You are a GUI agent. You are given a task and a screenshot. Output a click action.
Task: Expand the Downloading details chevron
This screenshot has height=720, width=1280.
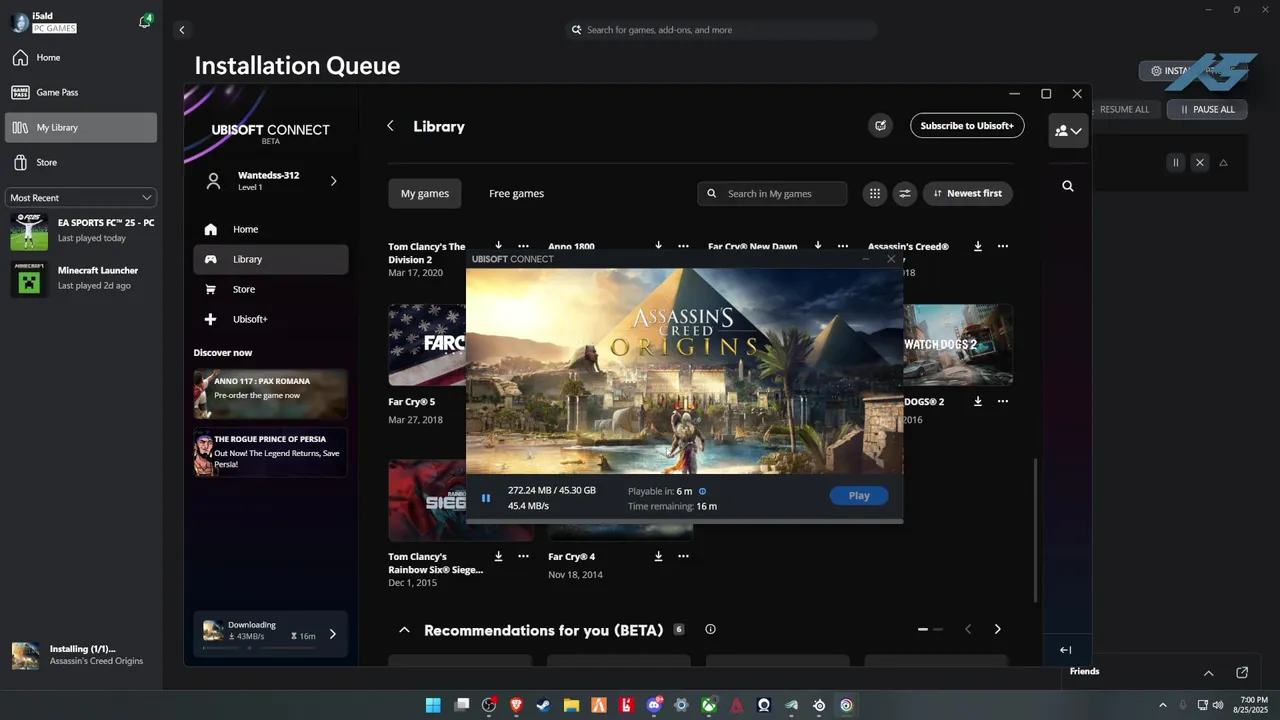[x=333, y=634]
